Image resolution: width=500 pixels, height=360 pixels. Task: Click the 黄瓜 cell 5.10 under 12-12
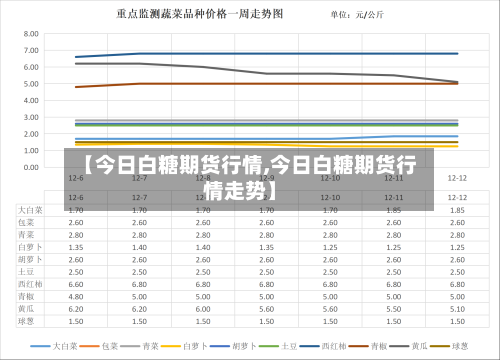pos(457,309)
